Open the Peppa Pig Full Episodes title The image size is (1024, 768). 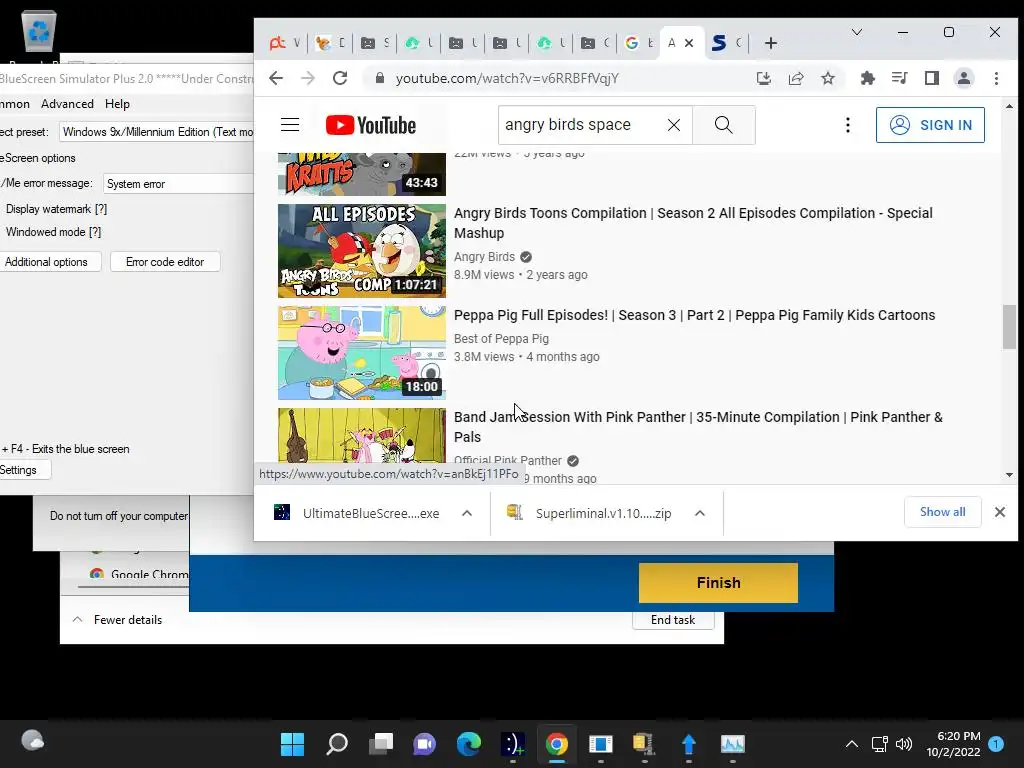pos(694,315)
